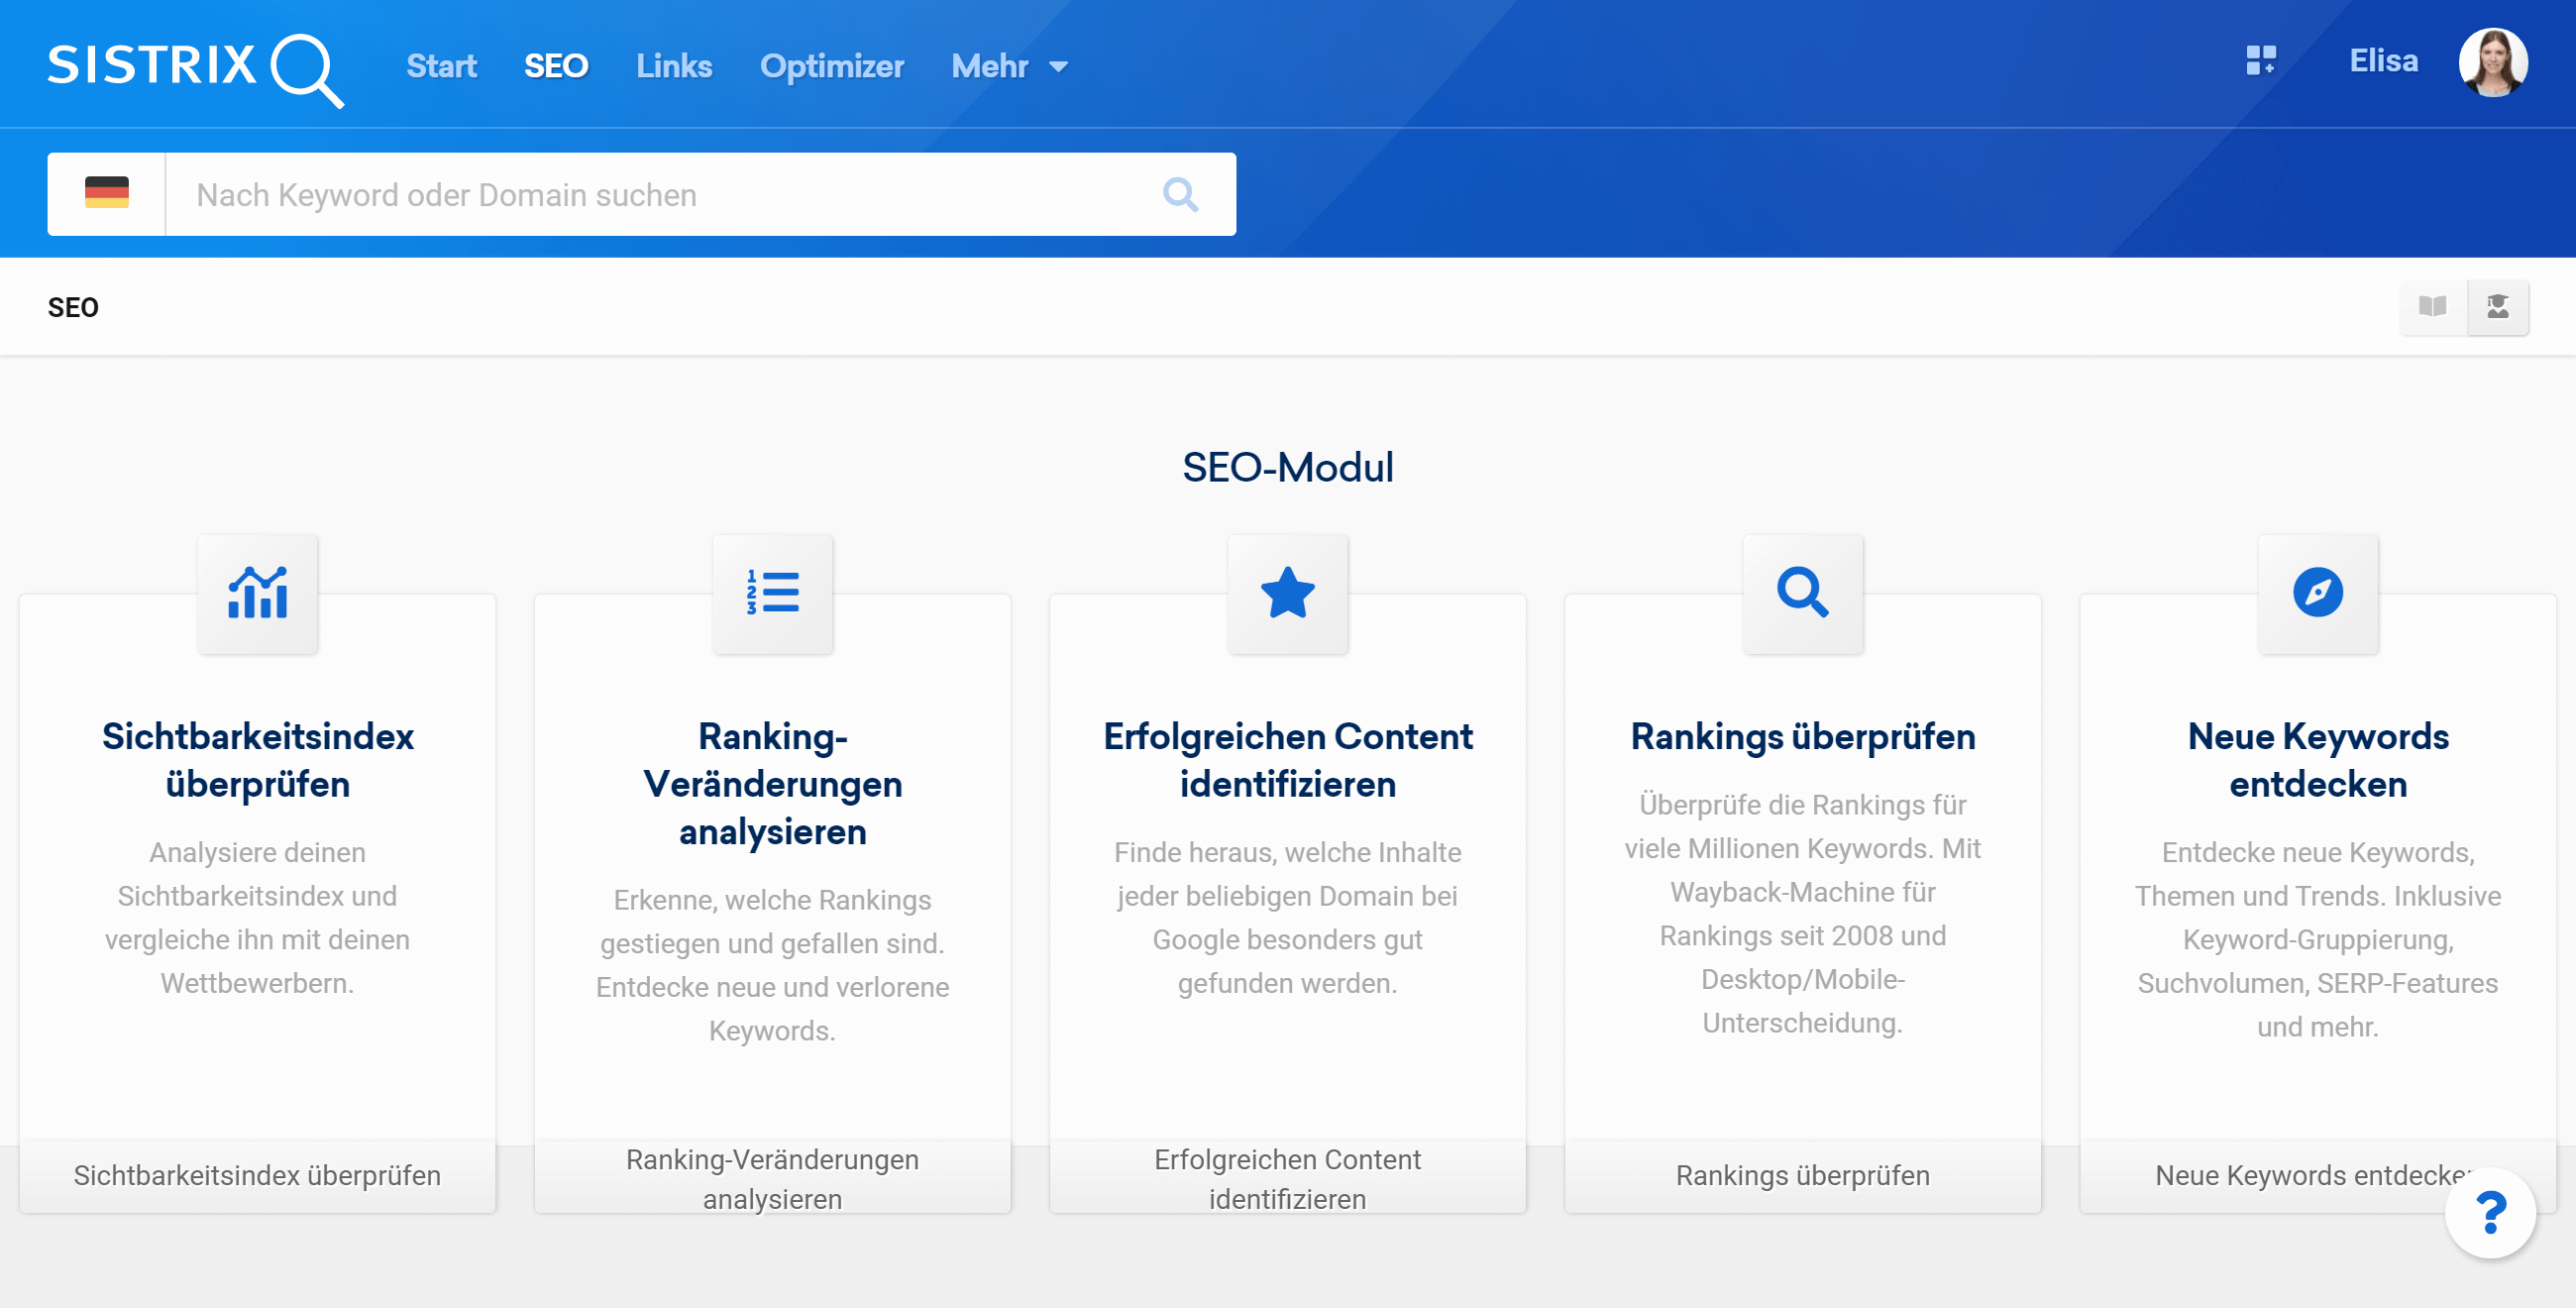Open the dashboard grid add icon
2576x1308 pixels.
(x=2260, y=61)
